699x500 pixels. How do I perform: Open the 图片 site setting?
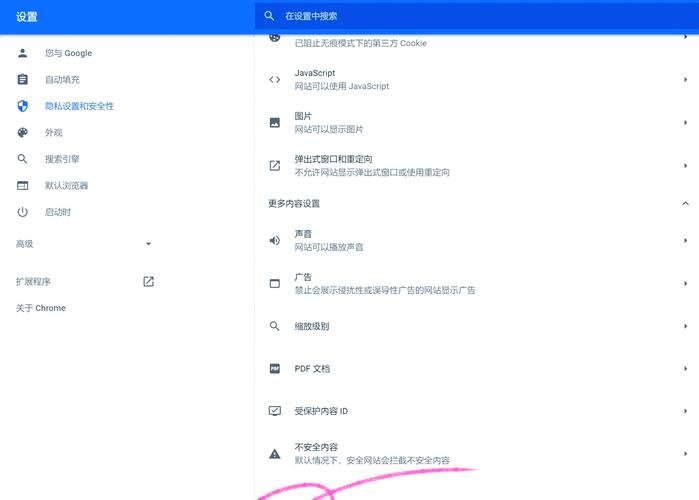pyautogui.click(x=477, y=123)
